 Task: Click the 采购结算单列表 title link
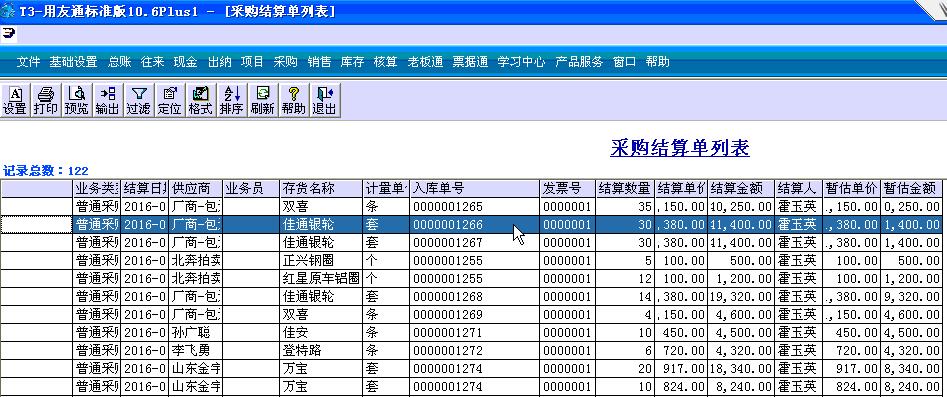(680, 148)
